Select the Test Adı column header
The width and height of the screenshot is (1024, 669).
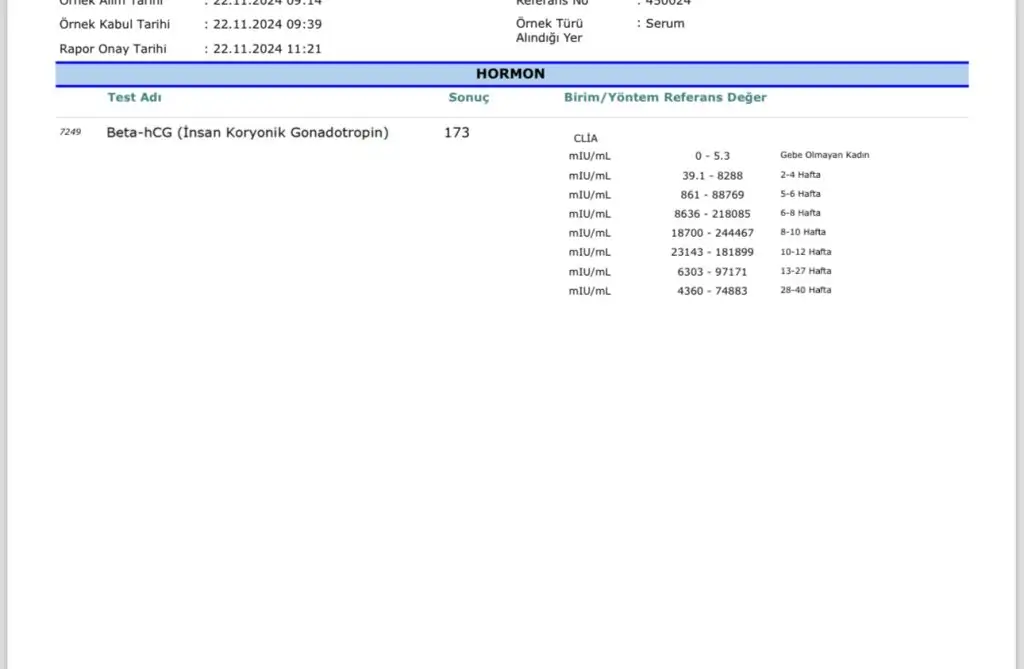[134, 98]
